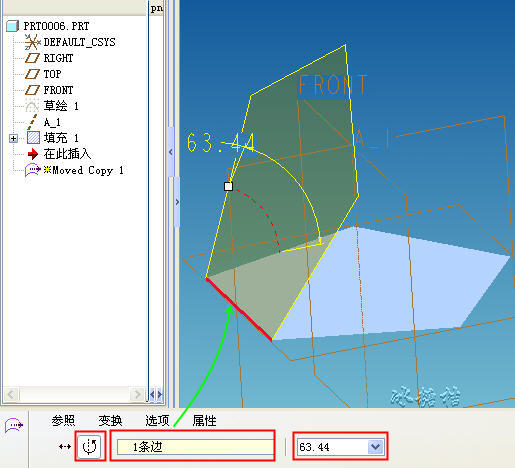
Task: Click the white drag handle in viewport
Action: (229, 186)
